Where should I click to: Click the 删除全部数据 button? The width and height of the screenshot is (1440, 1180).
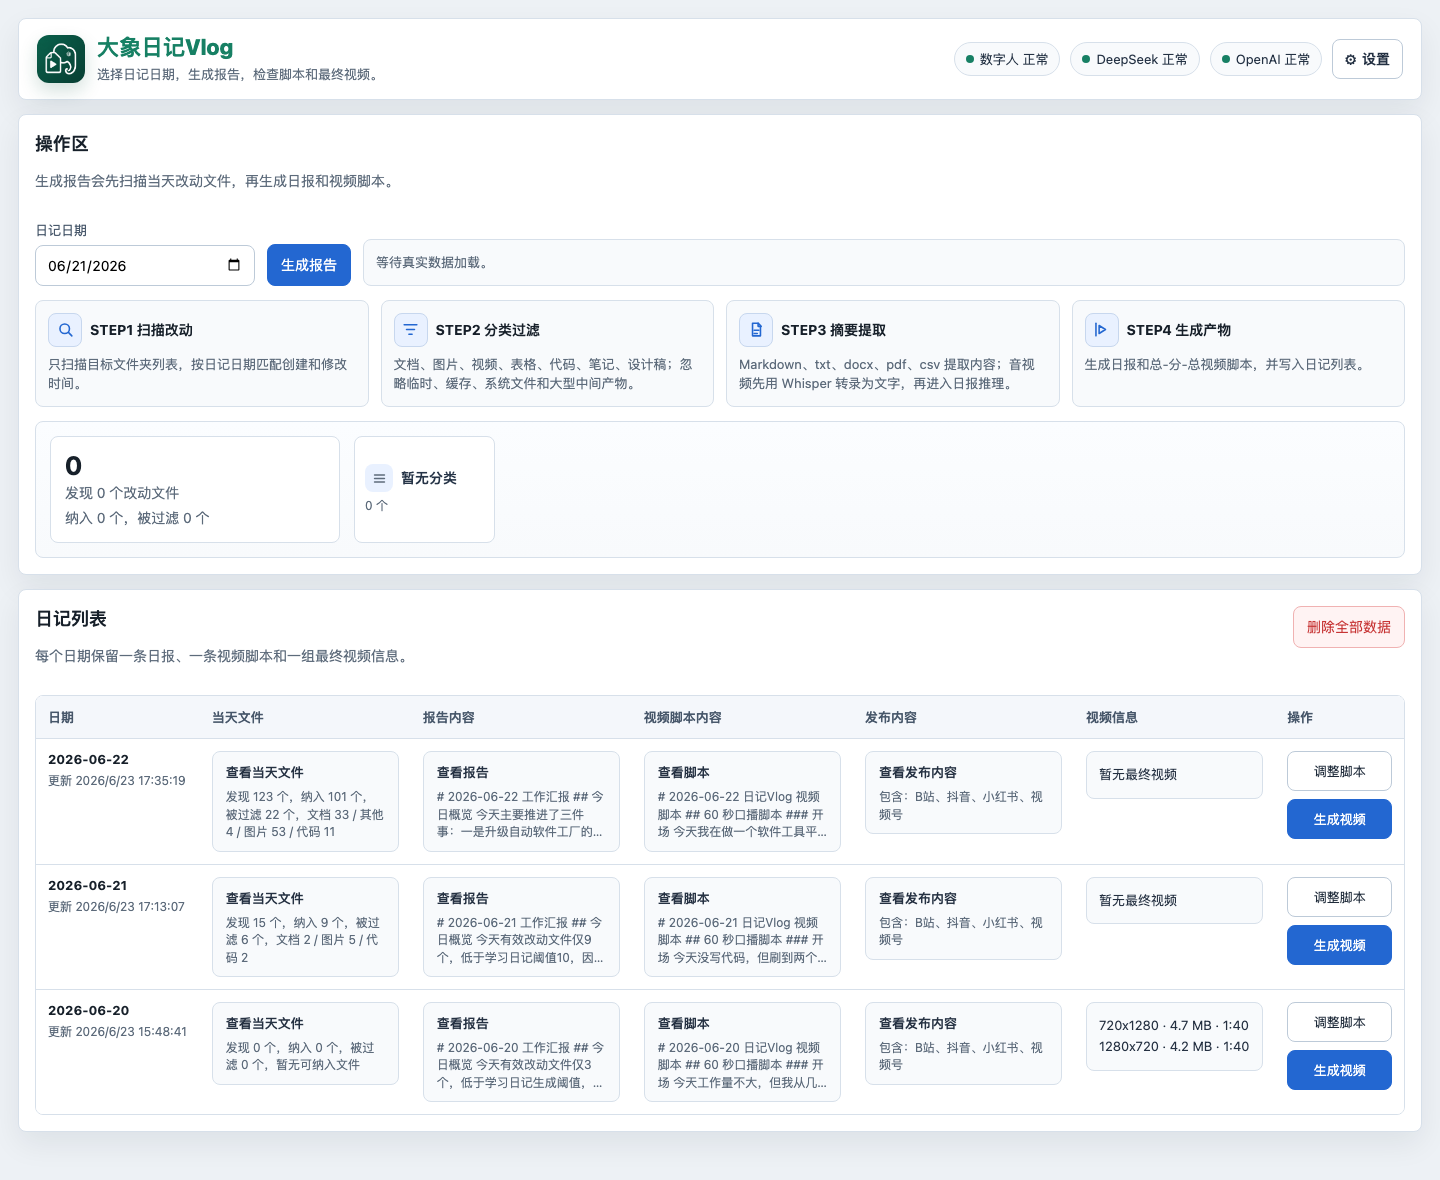pos(1348,627)
